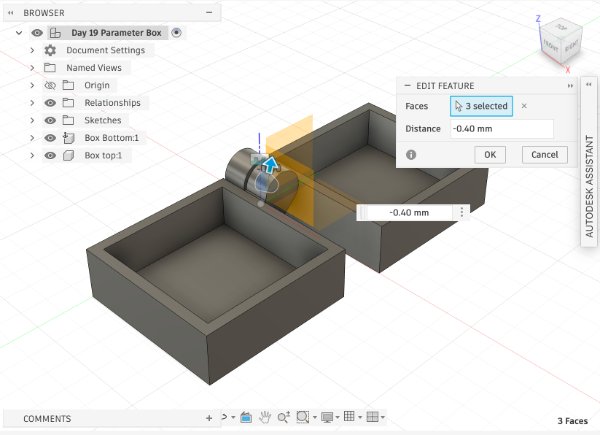Hide the Box Bottom:1 component

coord(50,138)
